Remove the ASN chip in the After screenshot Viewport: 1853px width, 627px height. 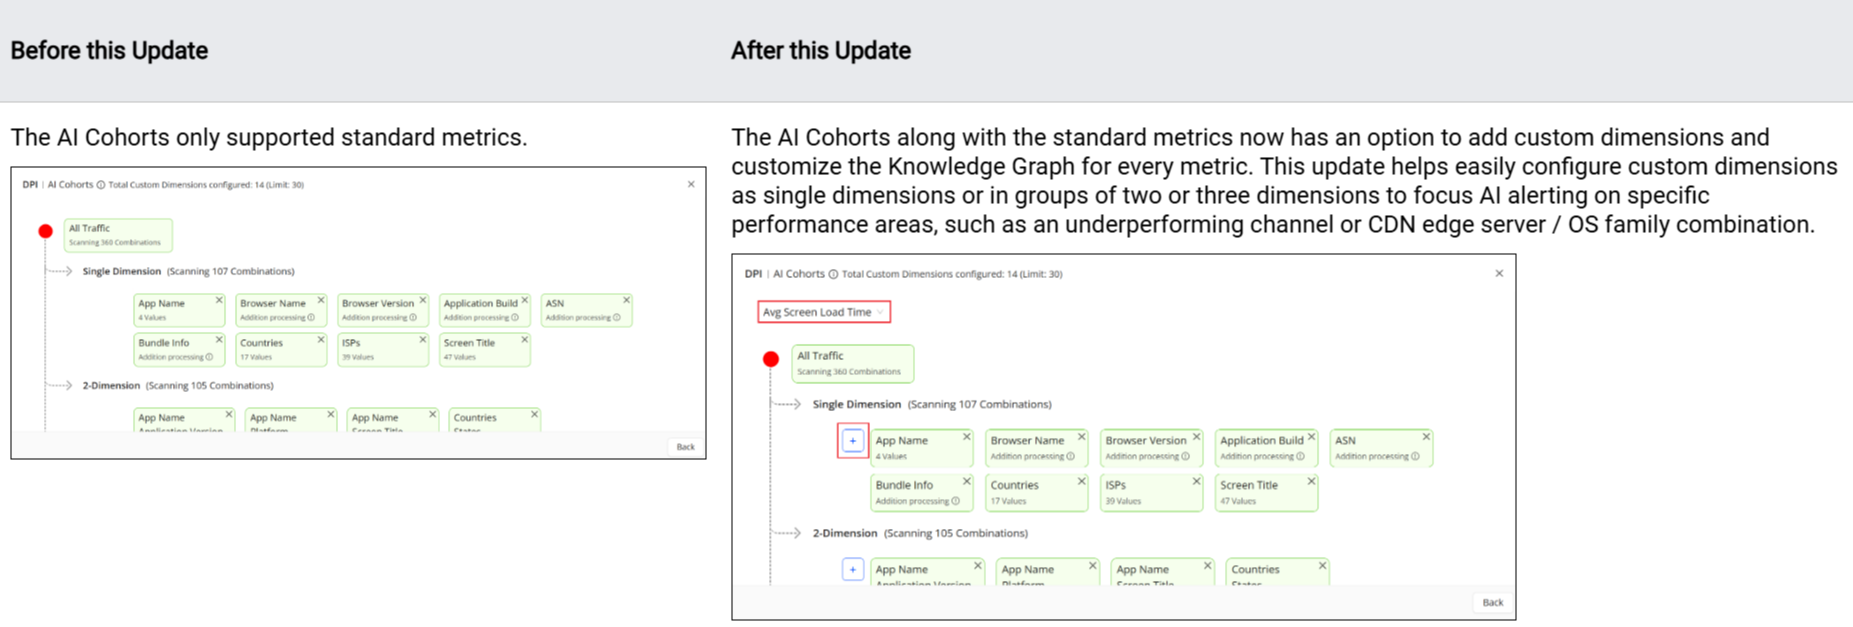(x=1426, y=437)
